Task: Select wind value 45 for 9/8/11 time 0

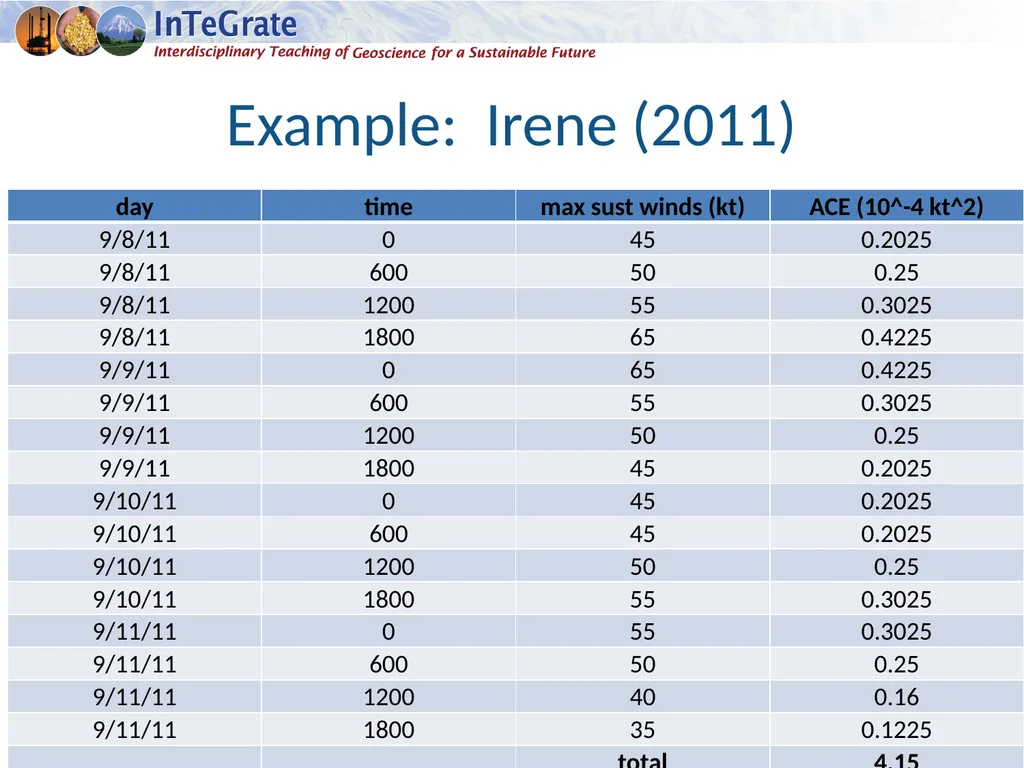Action: point(643,239)
